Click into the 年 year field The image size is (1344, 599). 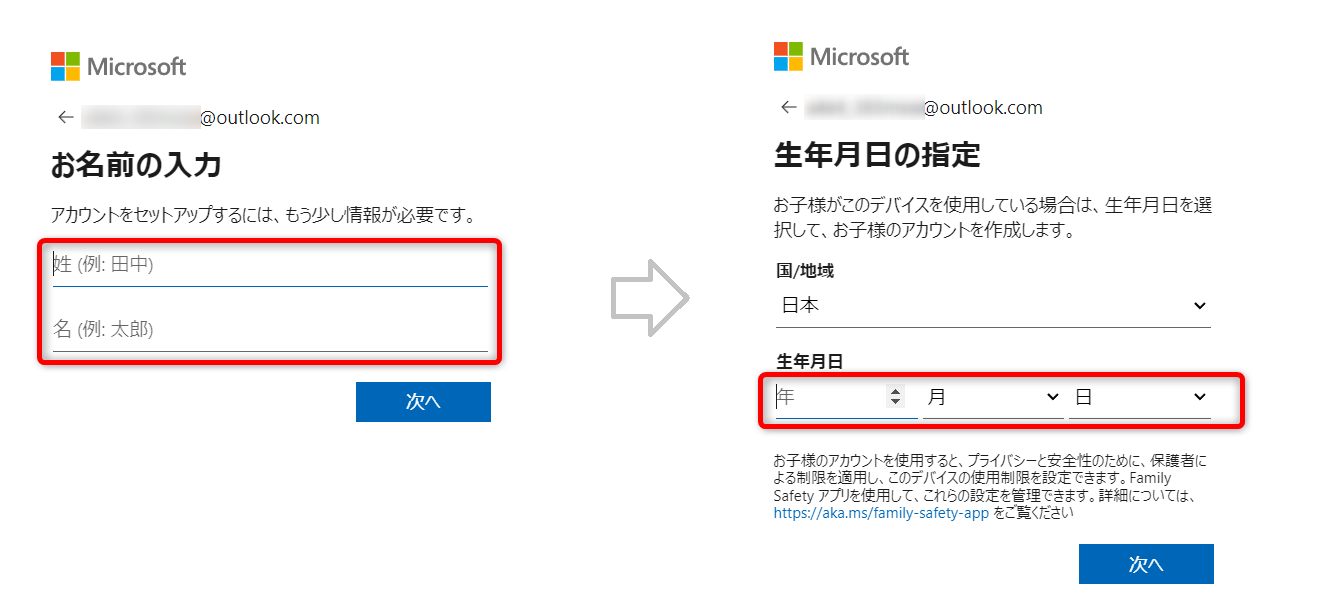(x=828, y=398)
